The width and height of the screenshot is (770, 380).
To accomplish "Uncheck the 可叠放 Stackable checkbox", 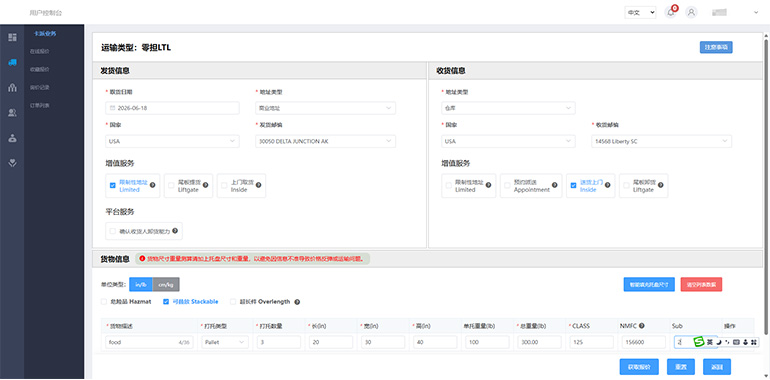I will pos(166,302).
